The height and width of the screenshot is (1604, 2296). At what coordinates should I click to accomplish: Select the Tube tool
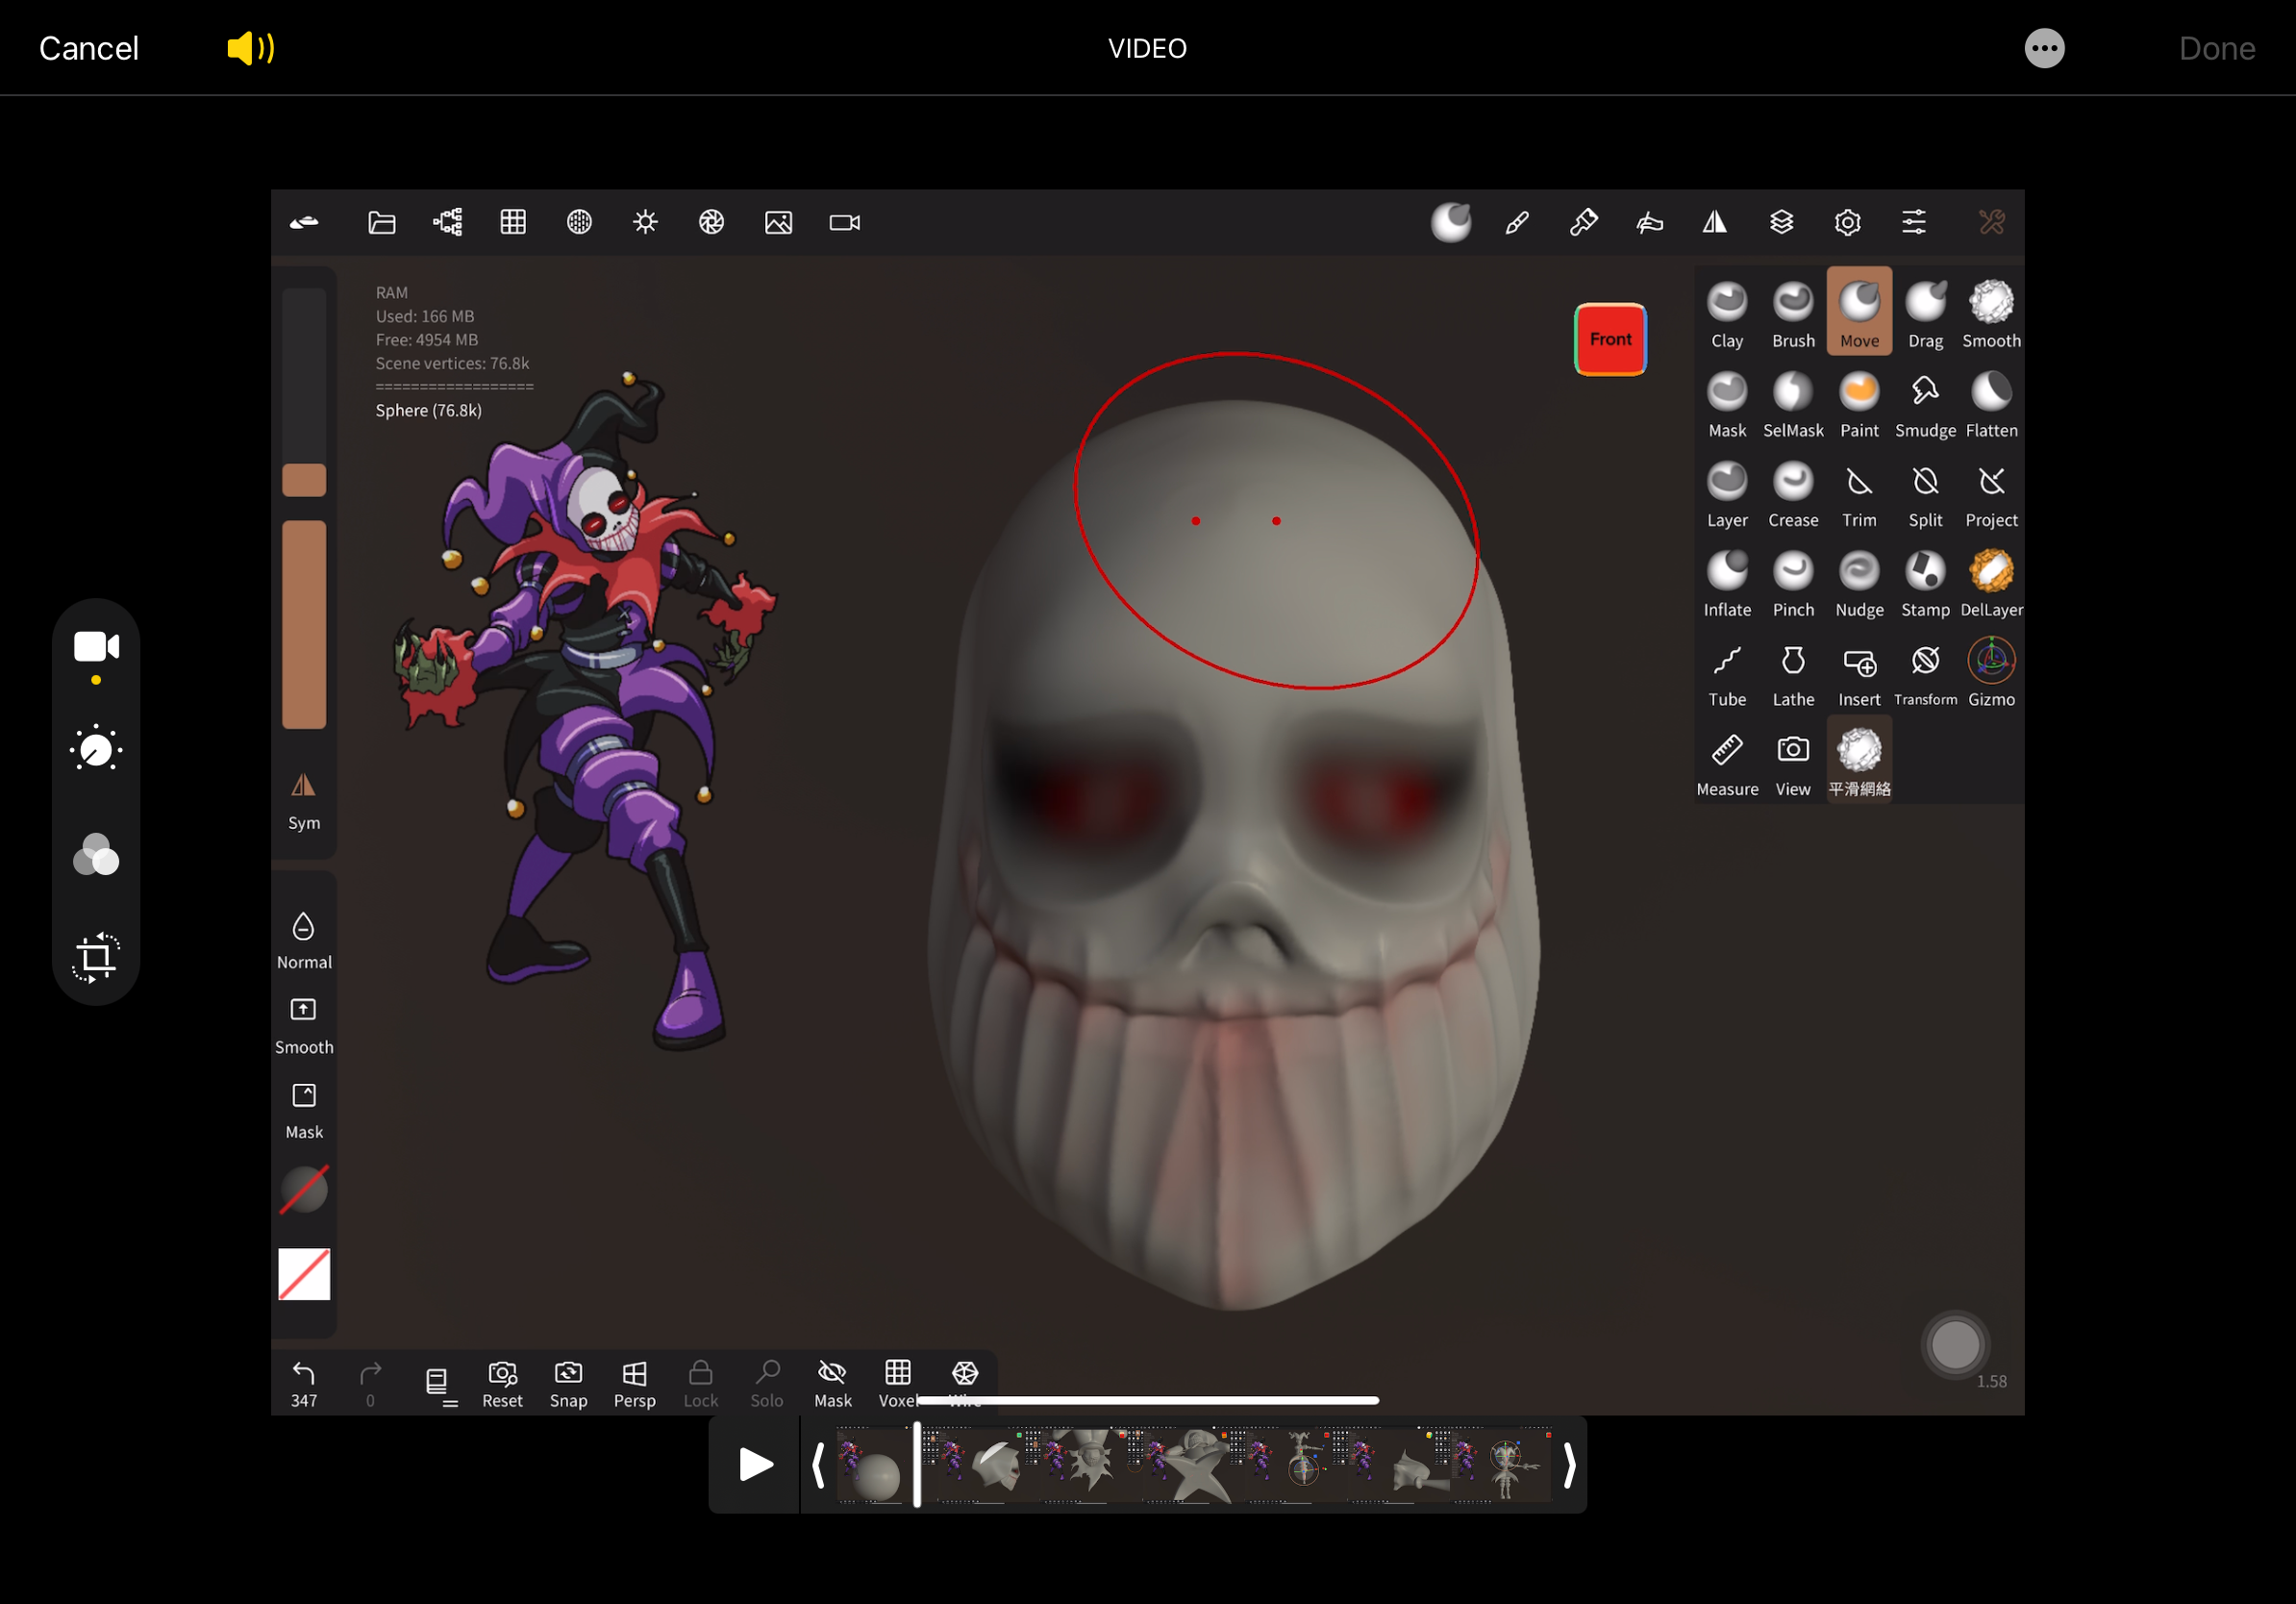pyautogui.click(x=1726, y=673)
